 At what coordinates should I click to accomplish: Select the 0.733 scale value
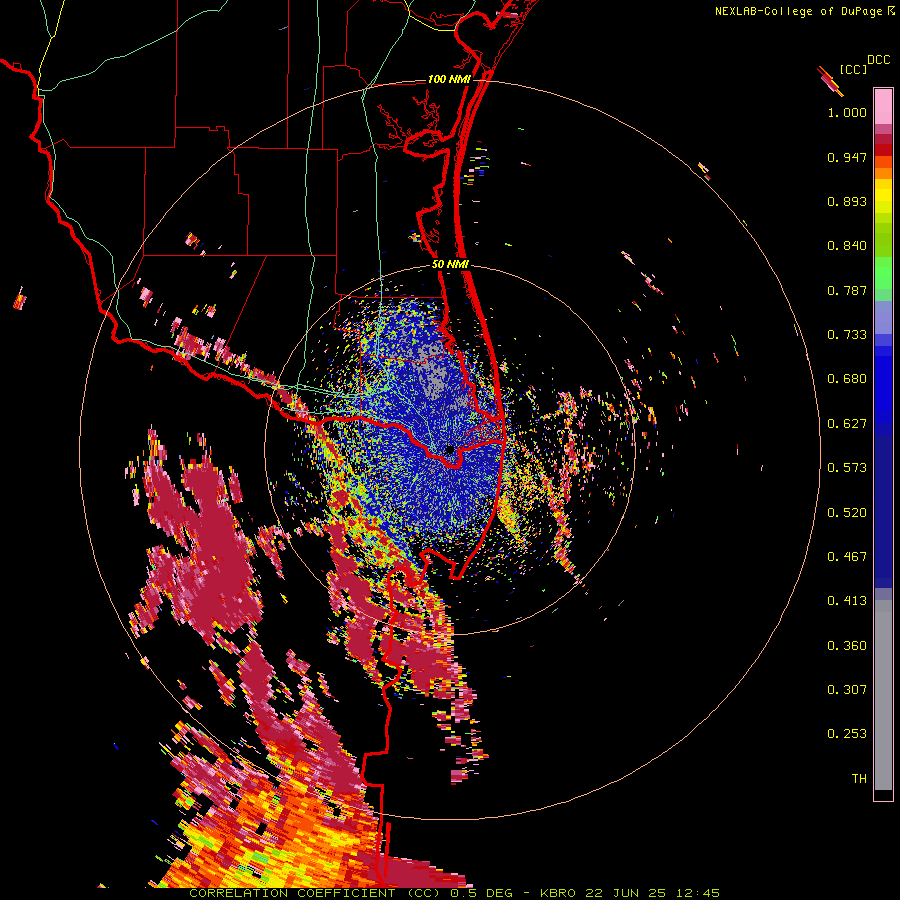(847, 335)
